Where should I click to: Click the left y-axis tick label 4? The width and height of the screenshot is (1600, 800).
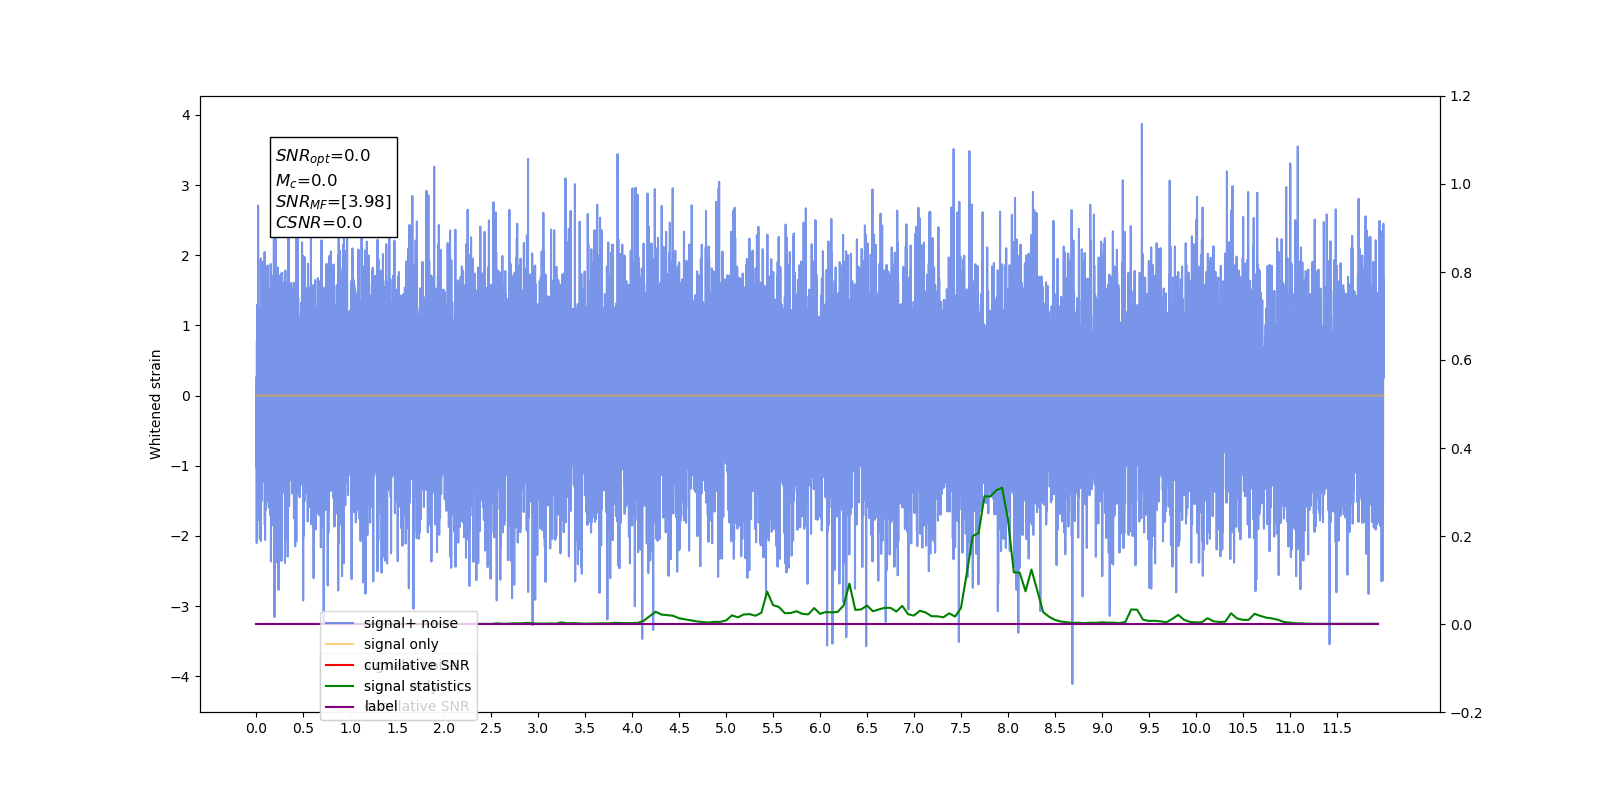click(x=186, y=115)
